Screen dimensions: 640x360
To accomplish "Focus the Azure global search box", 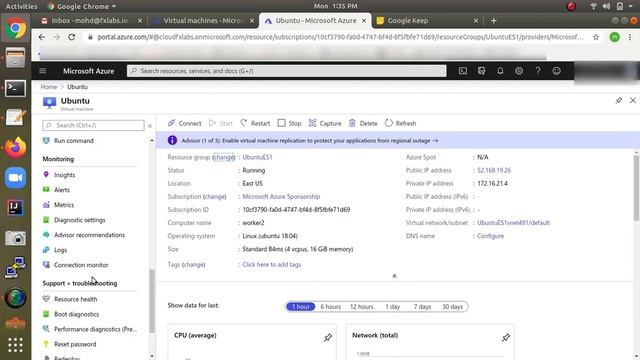I will [x=287, y=71].
